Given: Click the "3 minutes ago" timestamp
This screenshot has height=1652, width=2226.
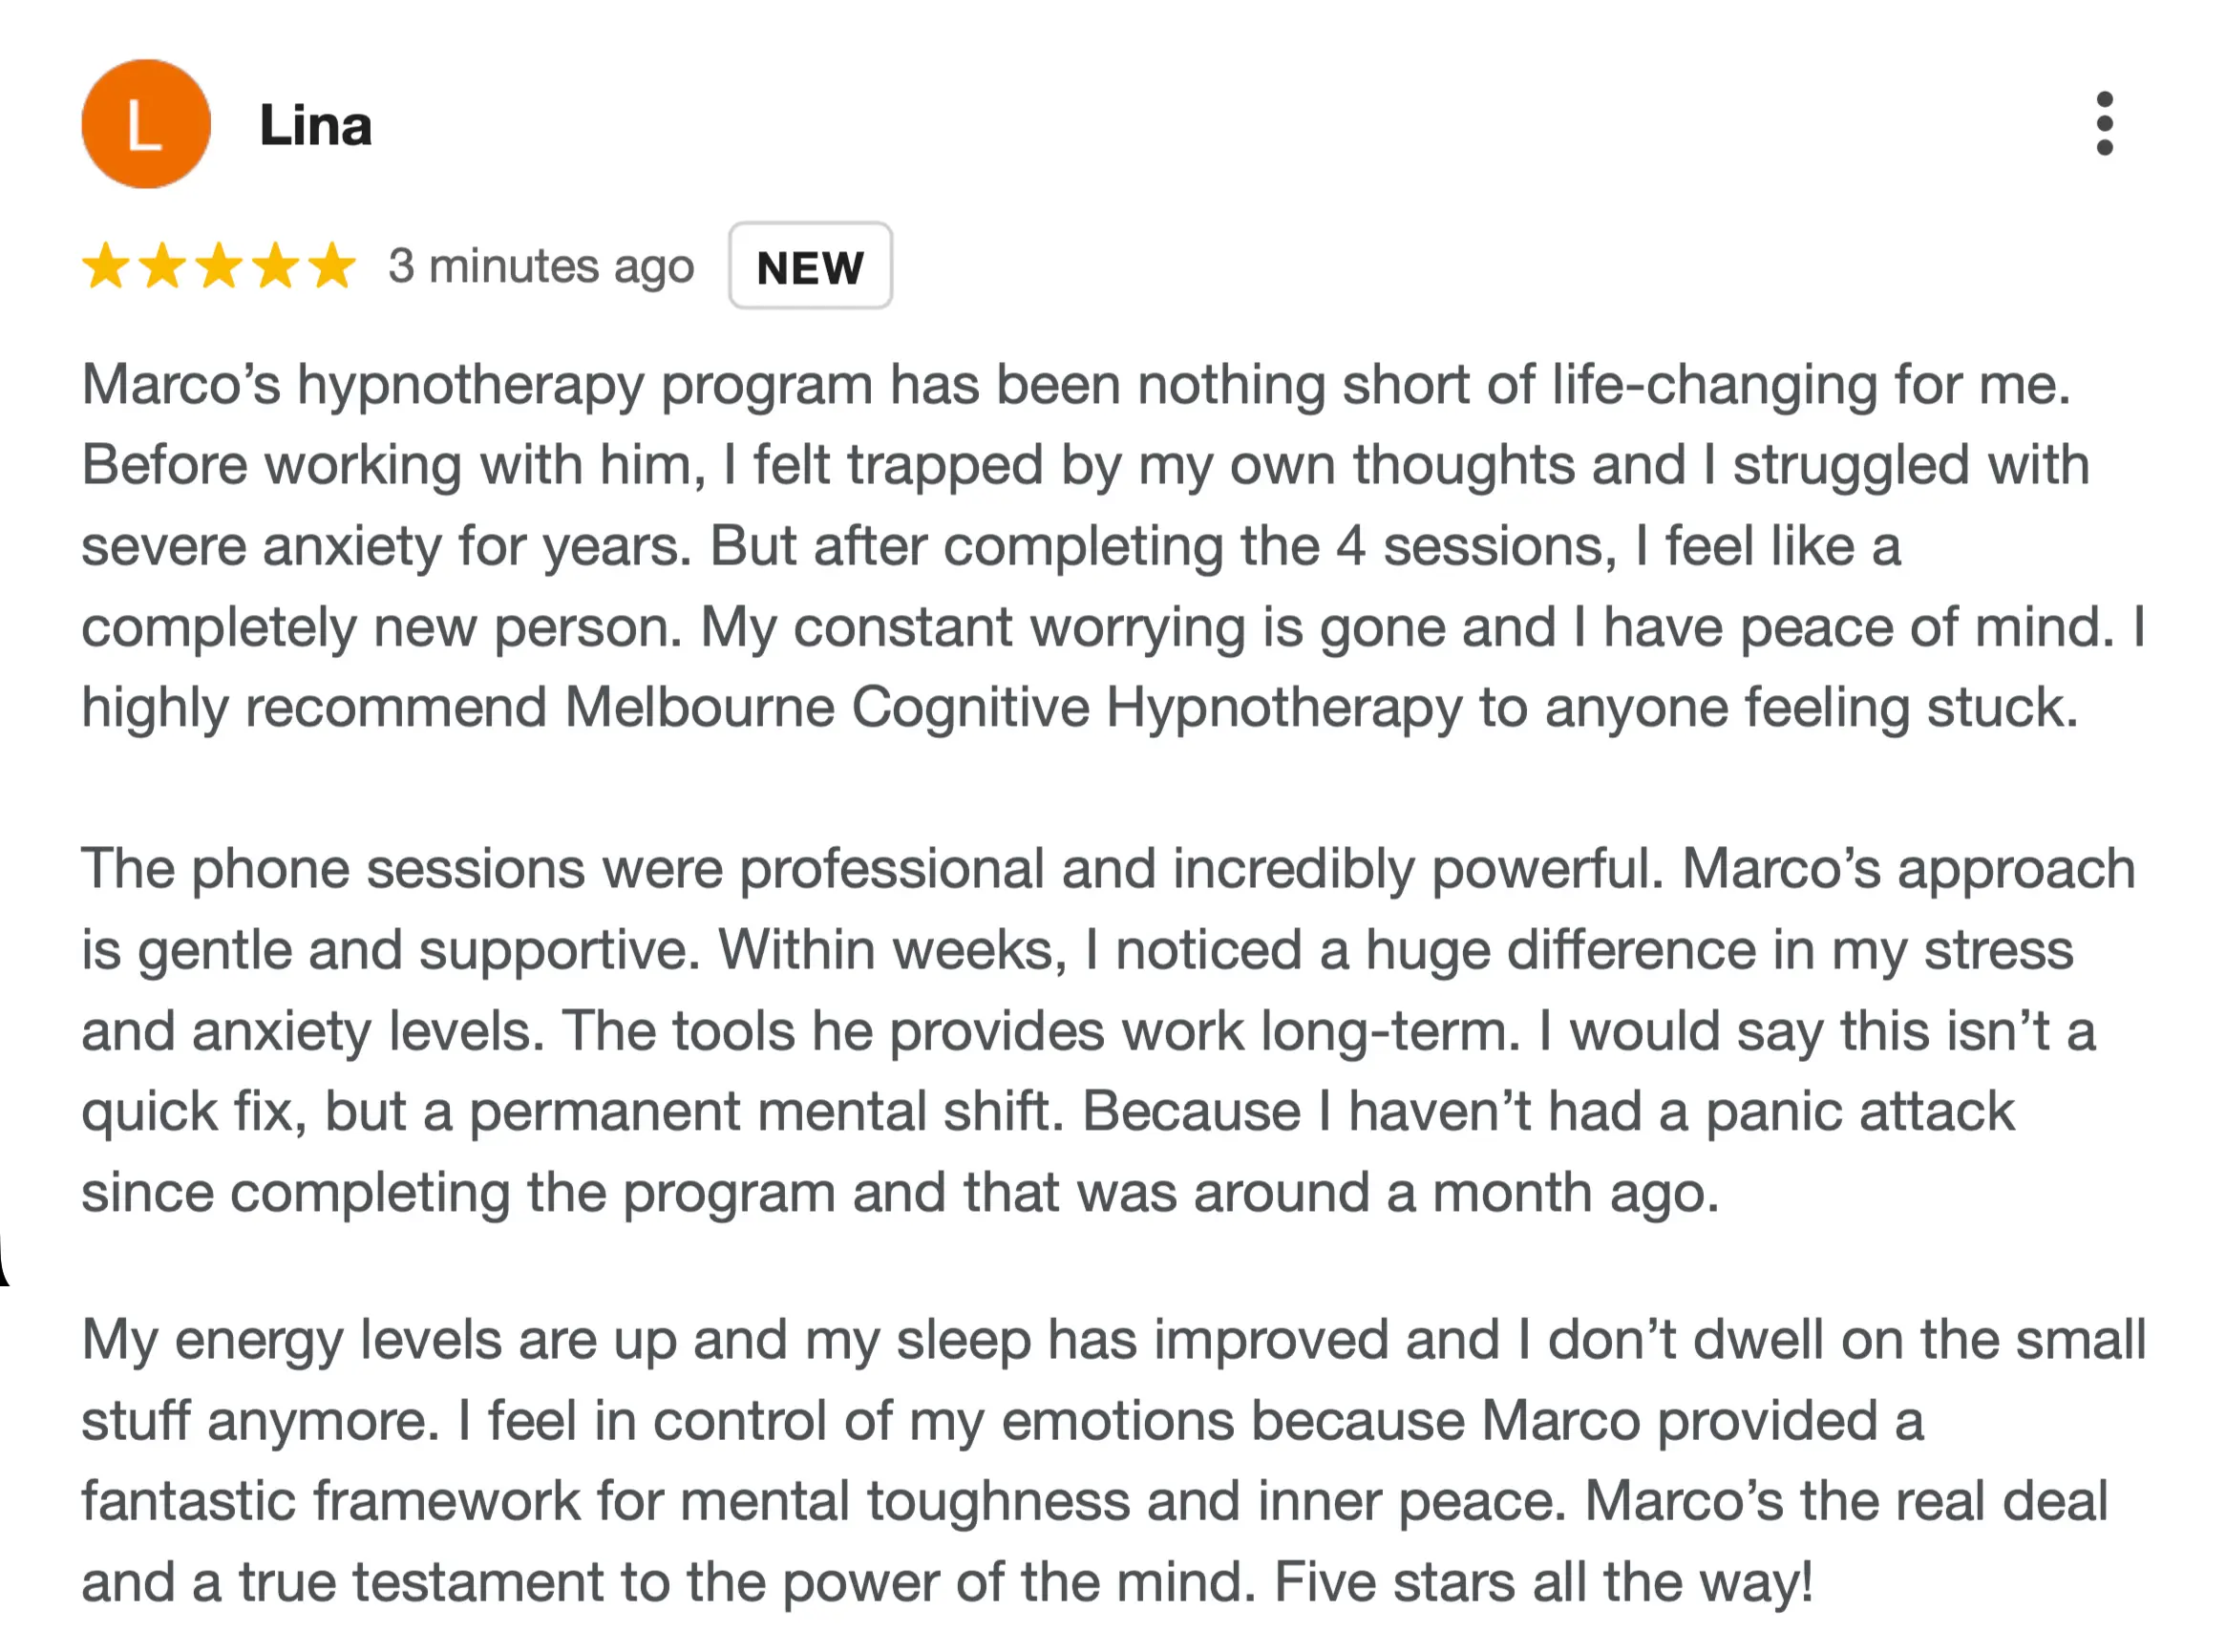Looking at the screenshot, I should tap(541, 267).
